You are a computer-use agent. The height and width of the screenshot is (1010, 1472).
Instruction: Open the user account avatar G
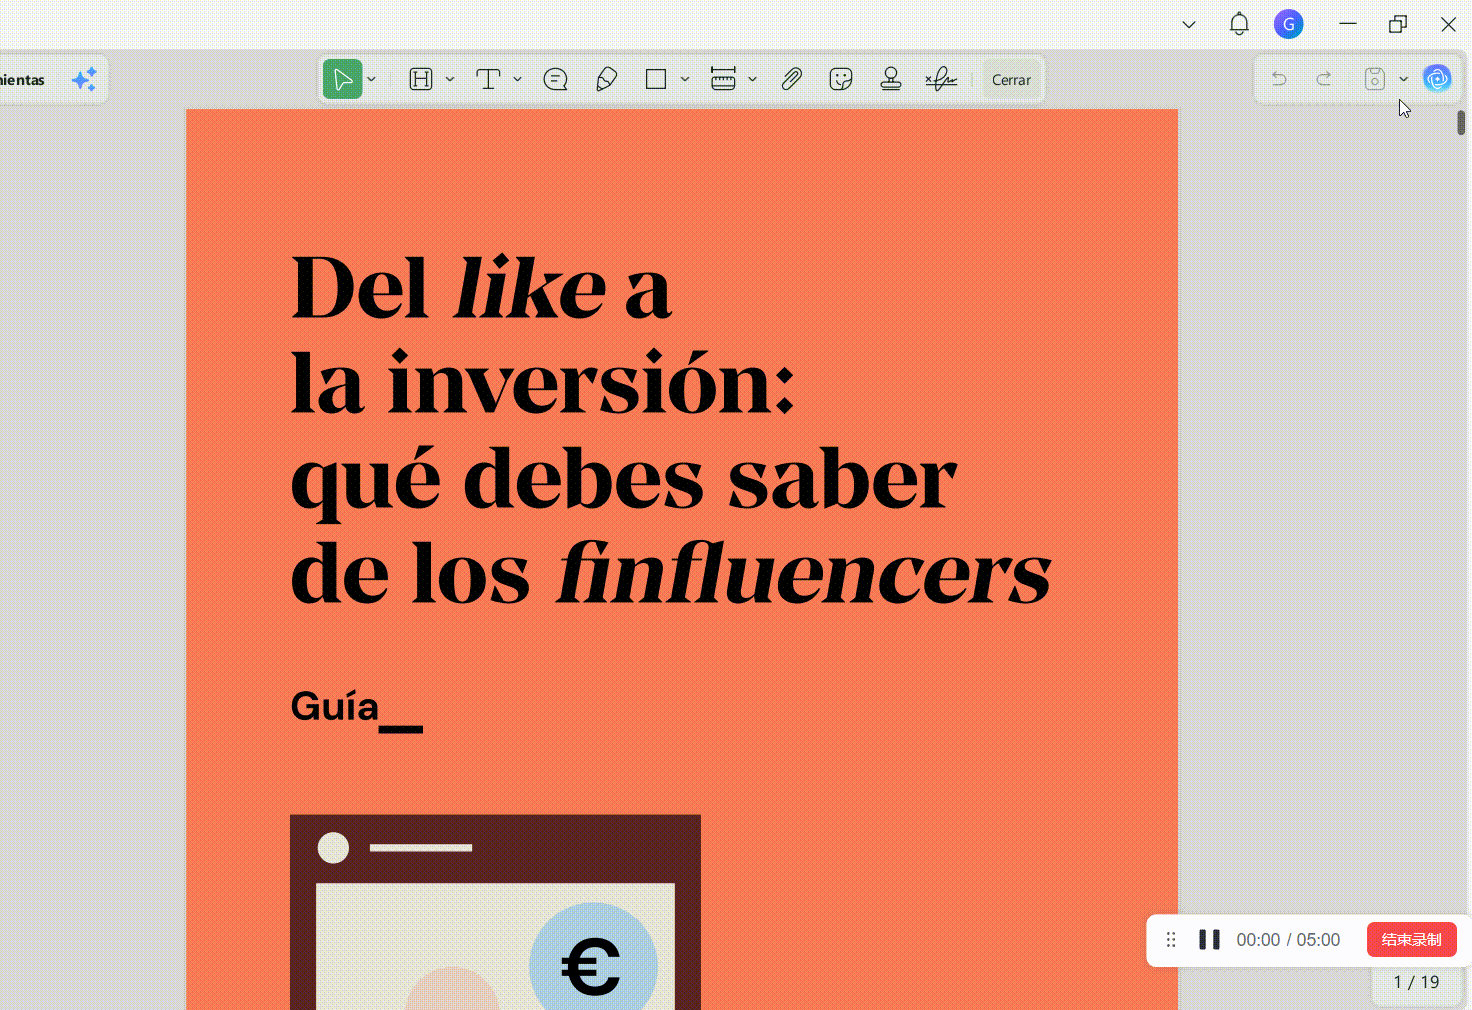[x=1289, y=24]
